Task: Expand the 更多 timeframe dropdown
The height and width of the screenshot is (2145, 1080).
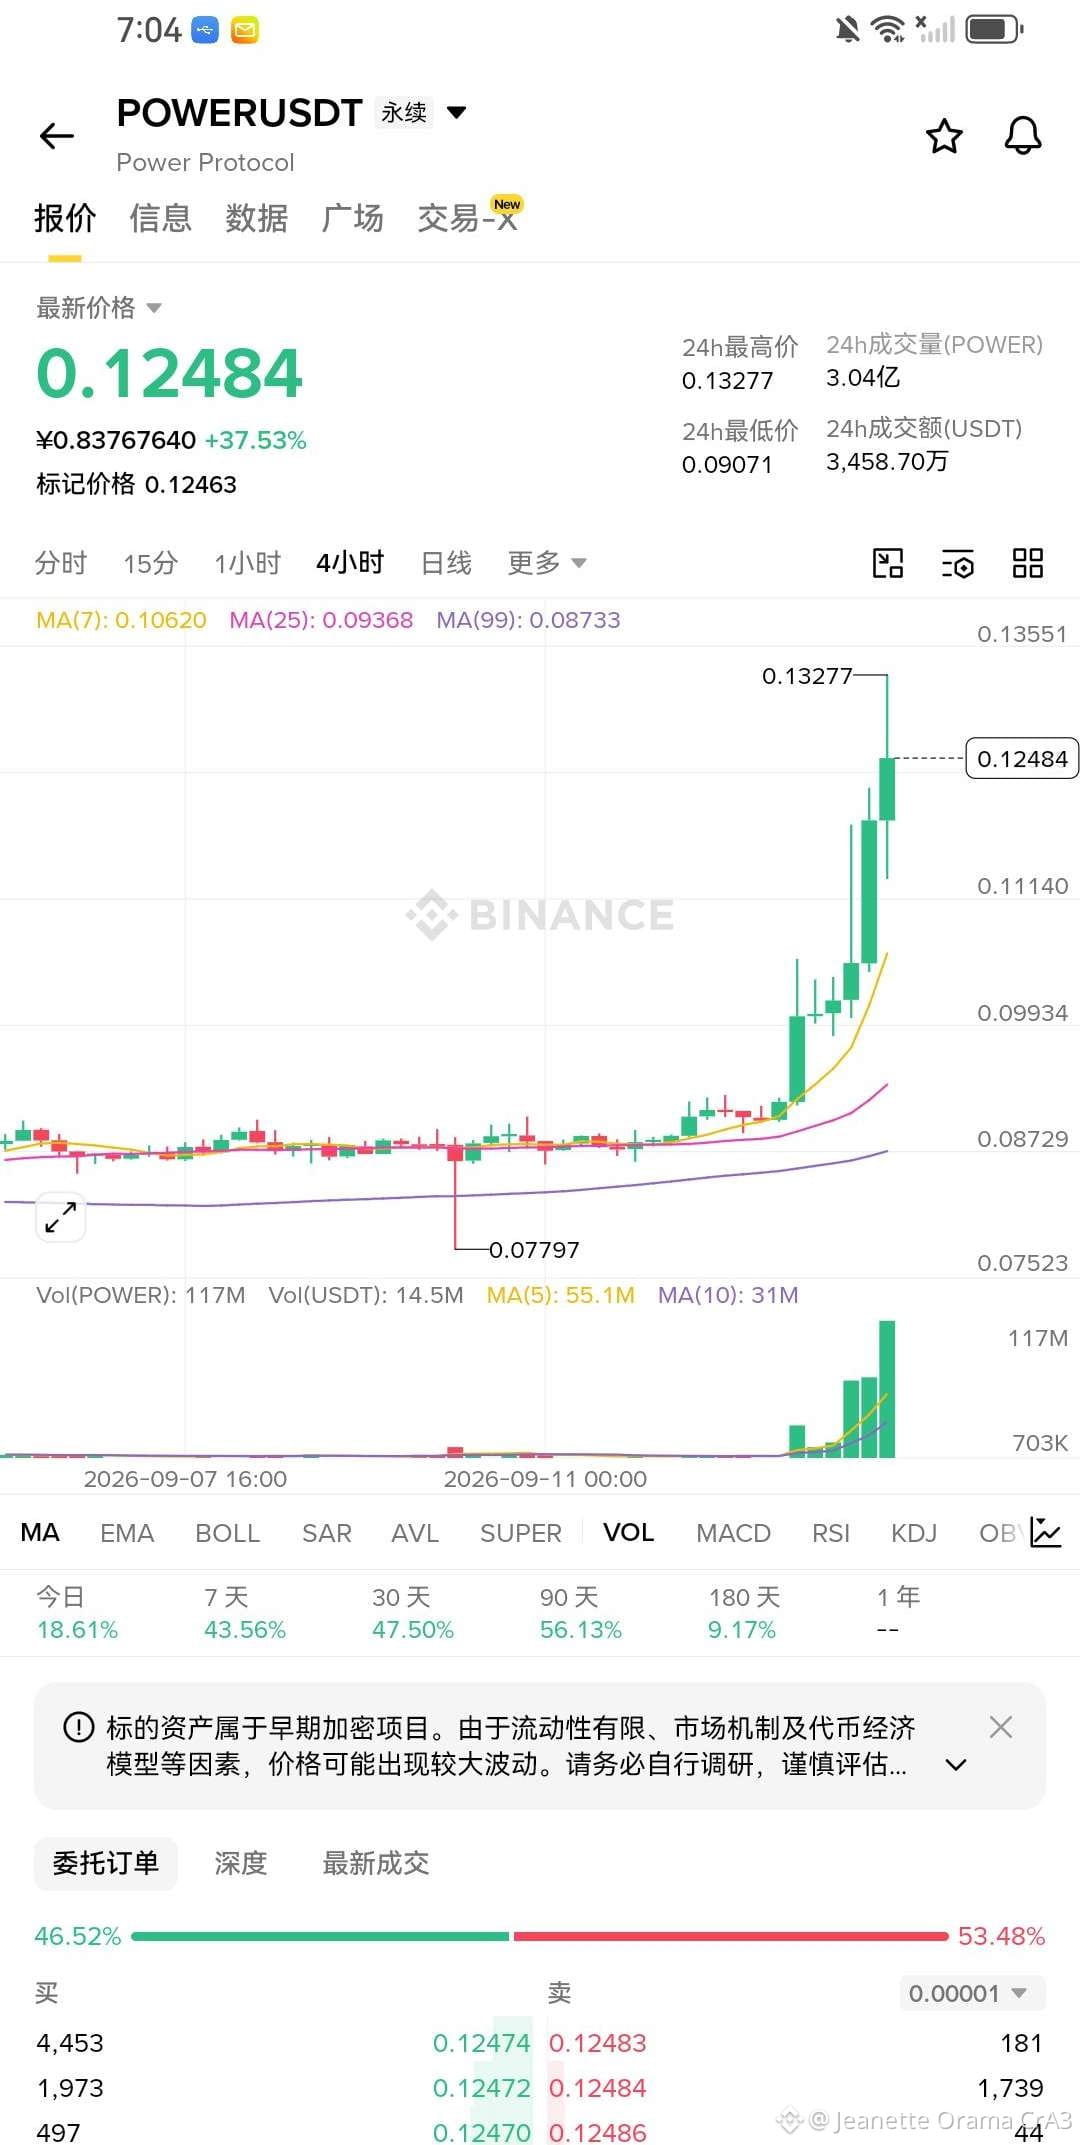Action: coord(546,563)
